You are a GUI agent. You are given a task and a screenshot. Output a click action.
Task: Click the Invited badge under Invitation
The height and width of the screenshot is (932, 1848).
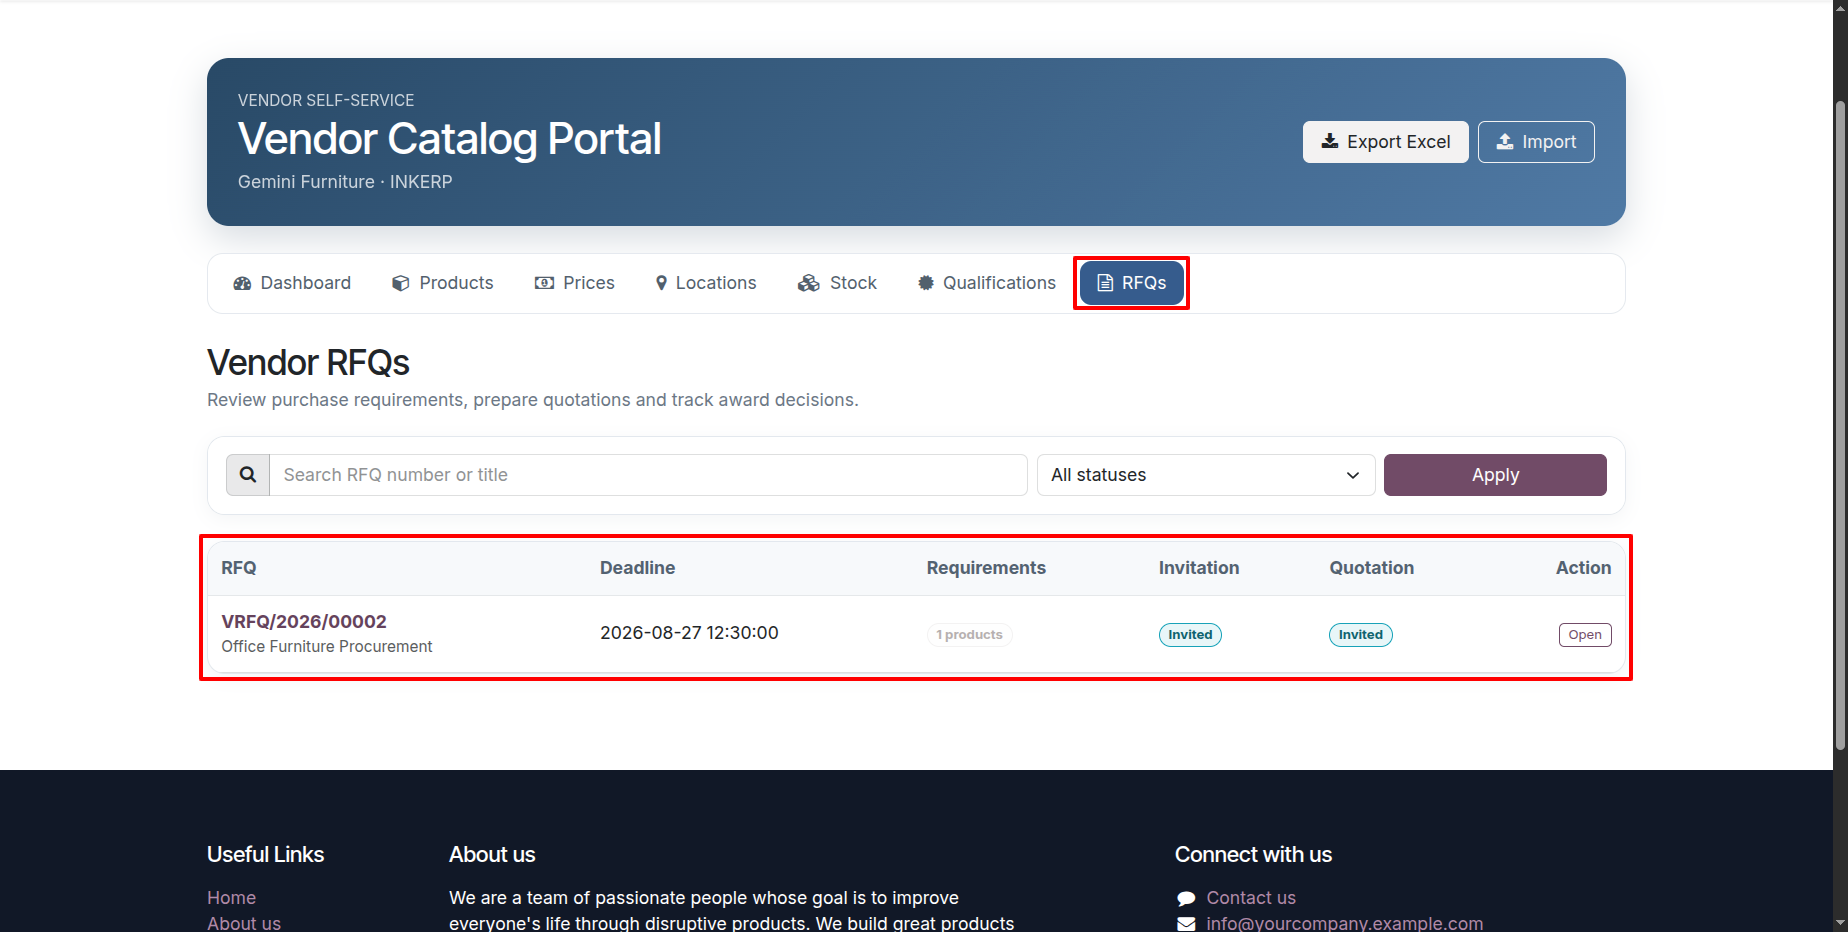(x=1190, y=635)
